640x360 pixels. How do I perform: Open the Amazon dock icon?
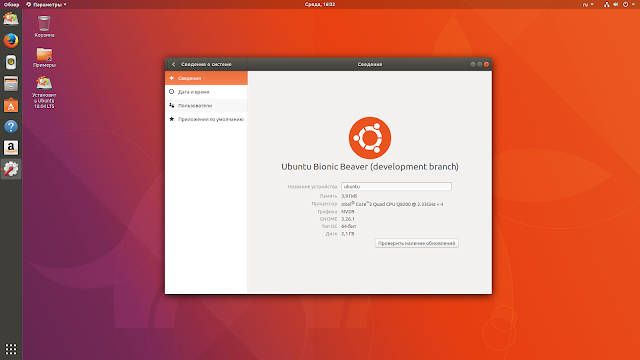11,148
